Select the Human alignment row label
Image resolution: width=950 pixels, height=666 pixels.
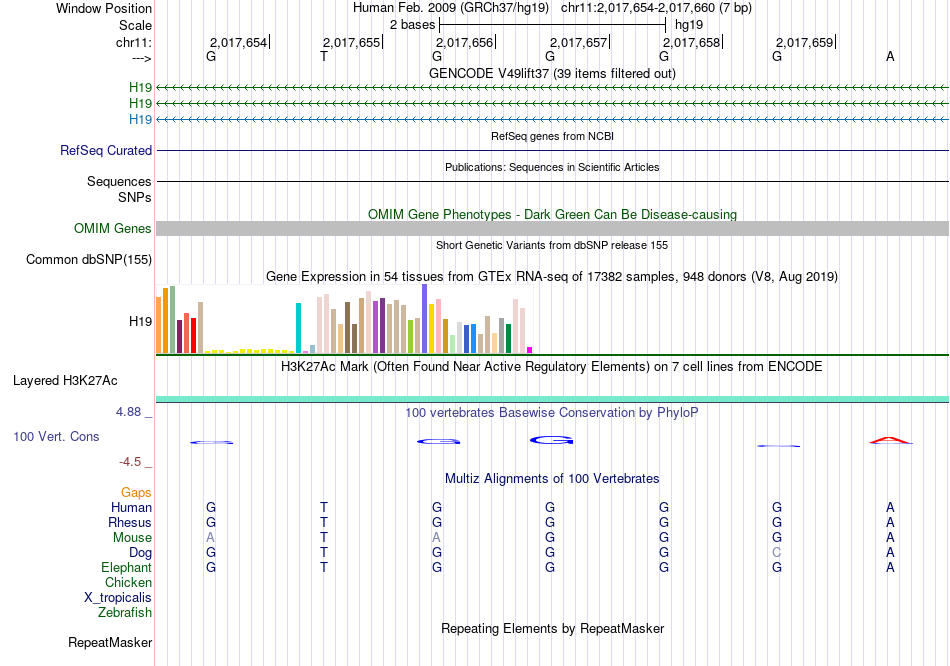click(131, 507)
